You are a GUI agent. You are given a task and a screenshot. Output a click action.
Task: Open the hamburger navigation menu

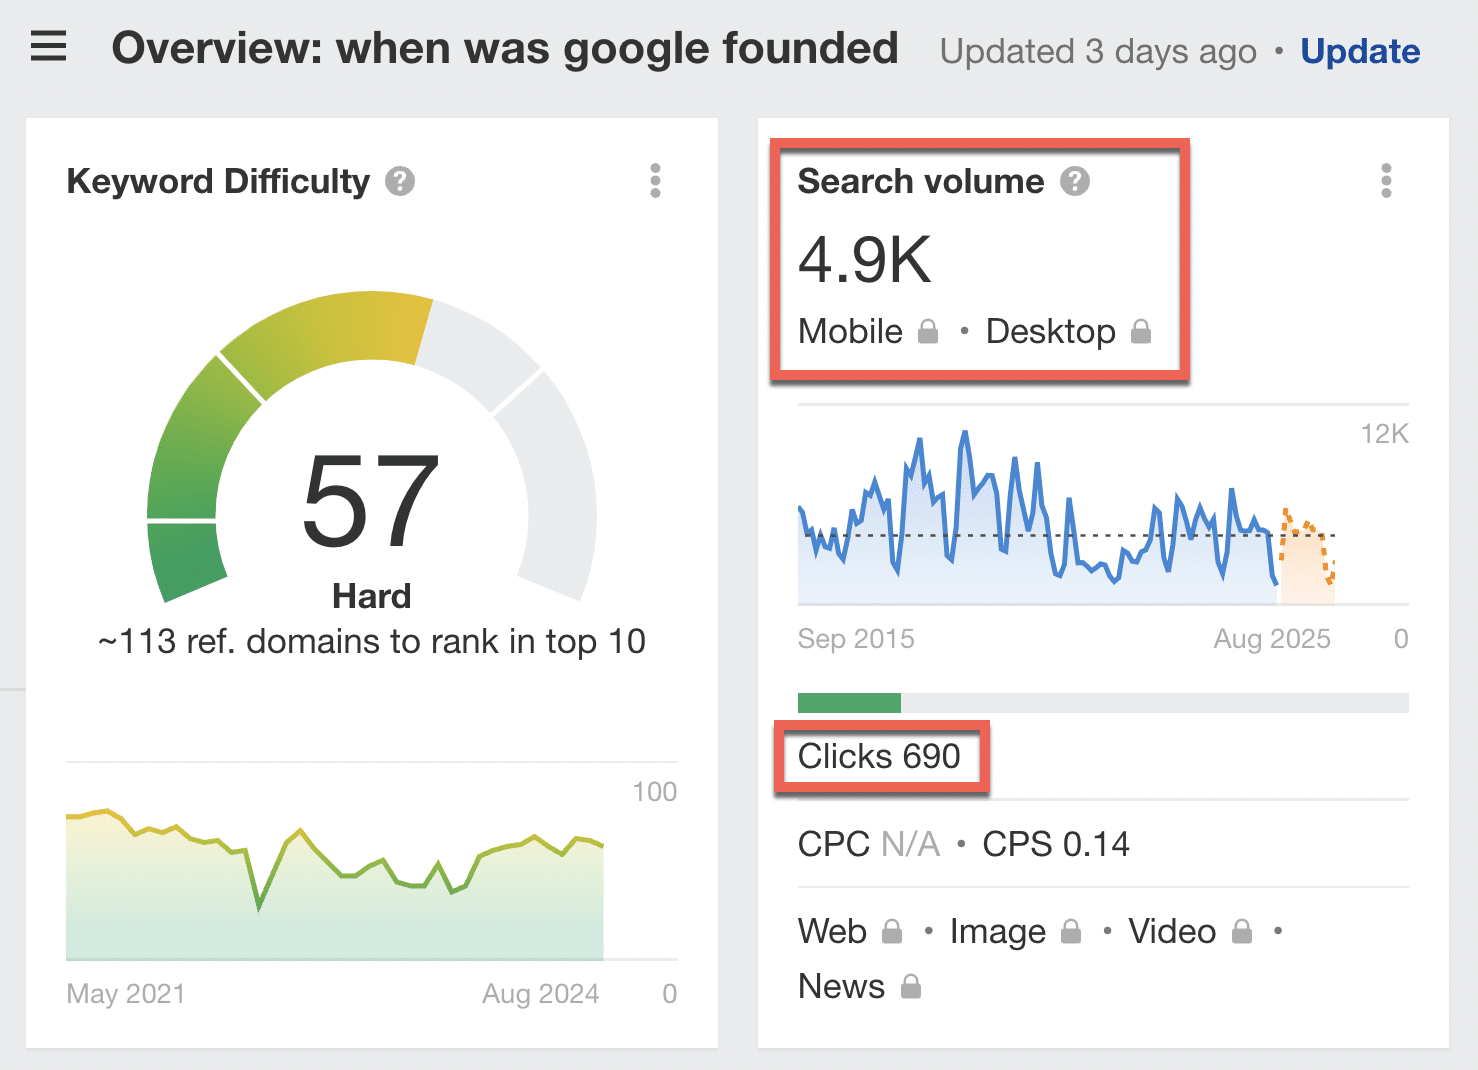click(48, 47)
